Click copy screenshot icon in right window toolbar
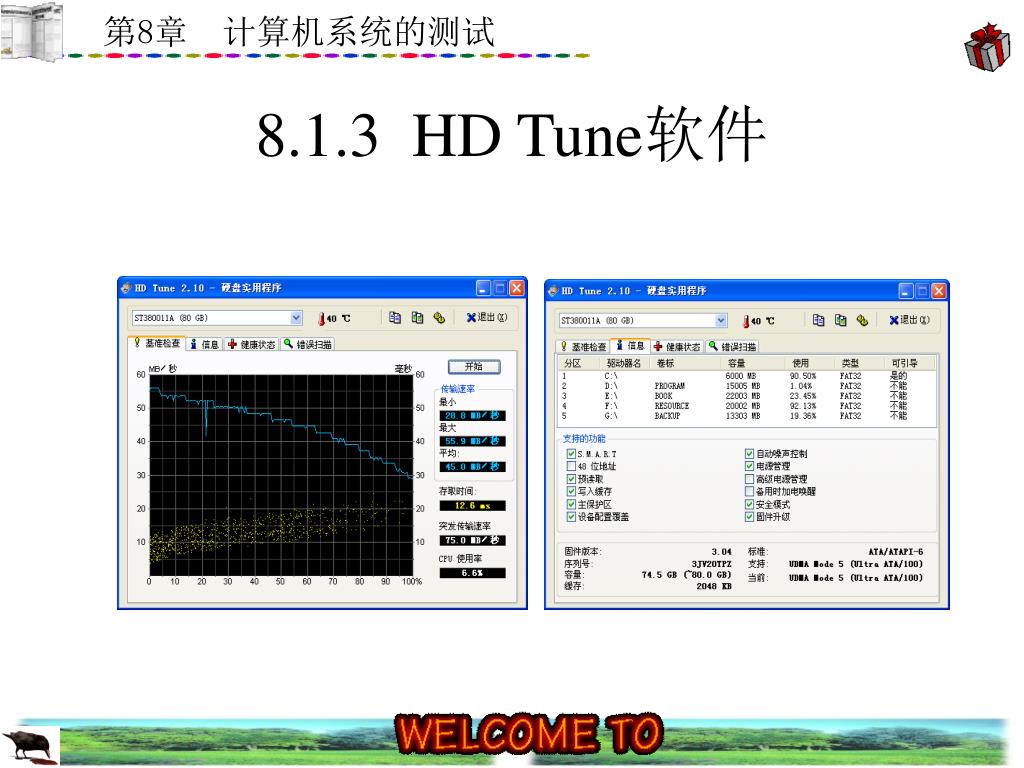The width and height of the screenshot is (1024, 768). pos(840,320)
